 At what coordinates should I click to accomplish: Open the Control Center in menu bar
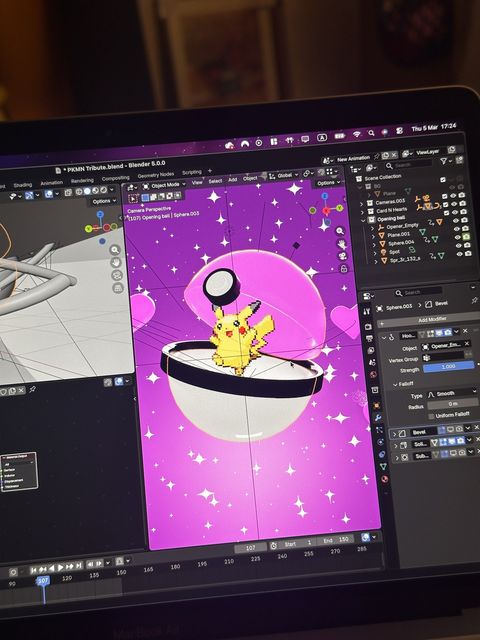(x=399, y=131)
